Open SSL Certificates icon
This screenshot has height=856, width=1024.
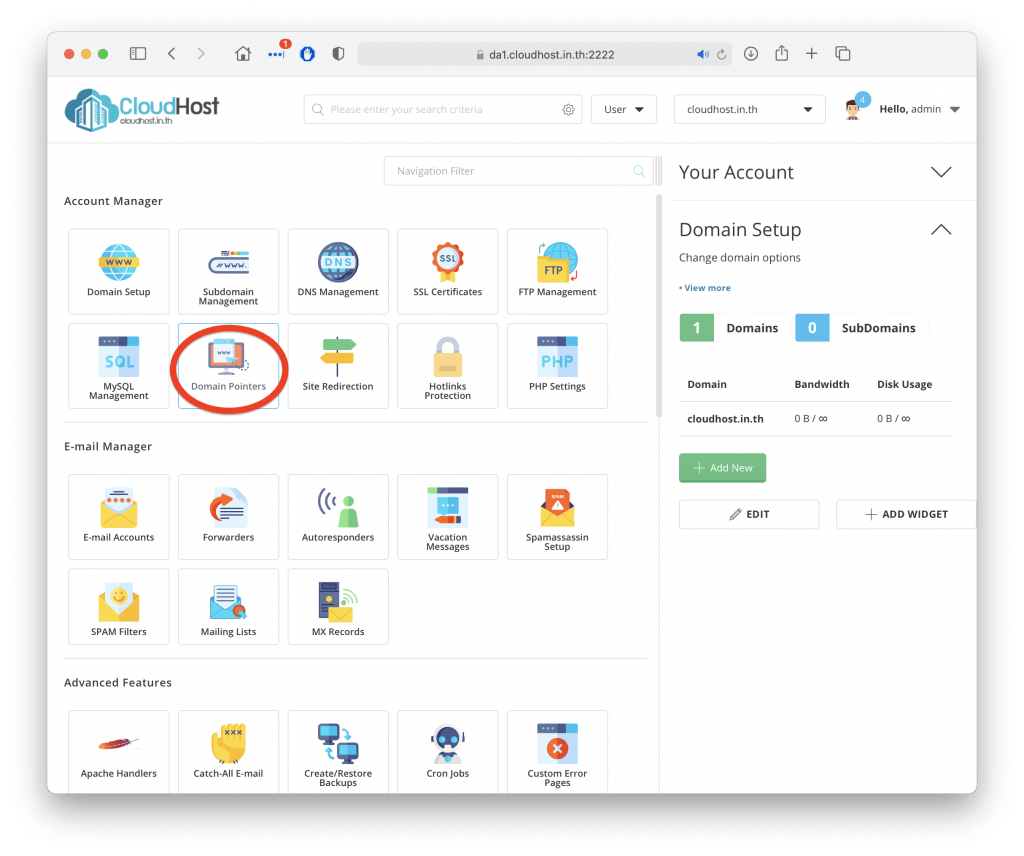pyautogui.click(x=447, y=271)
